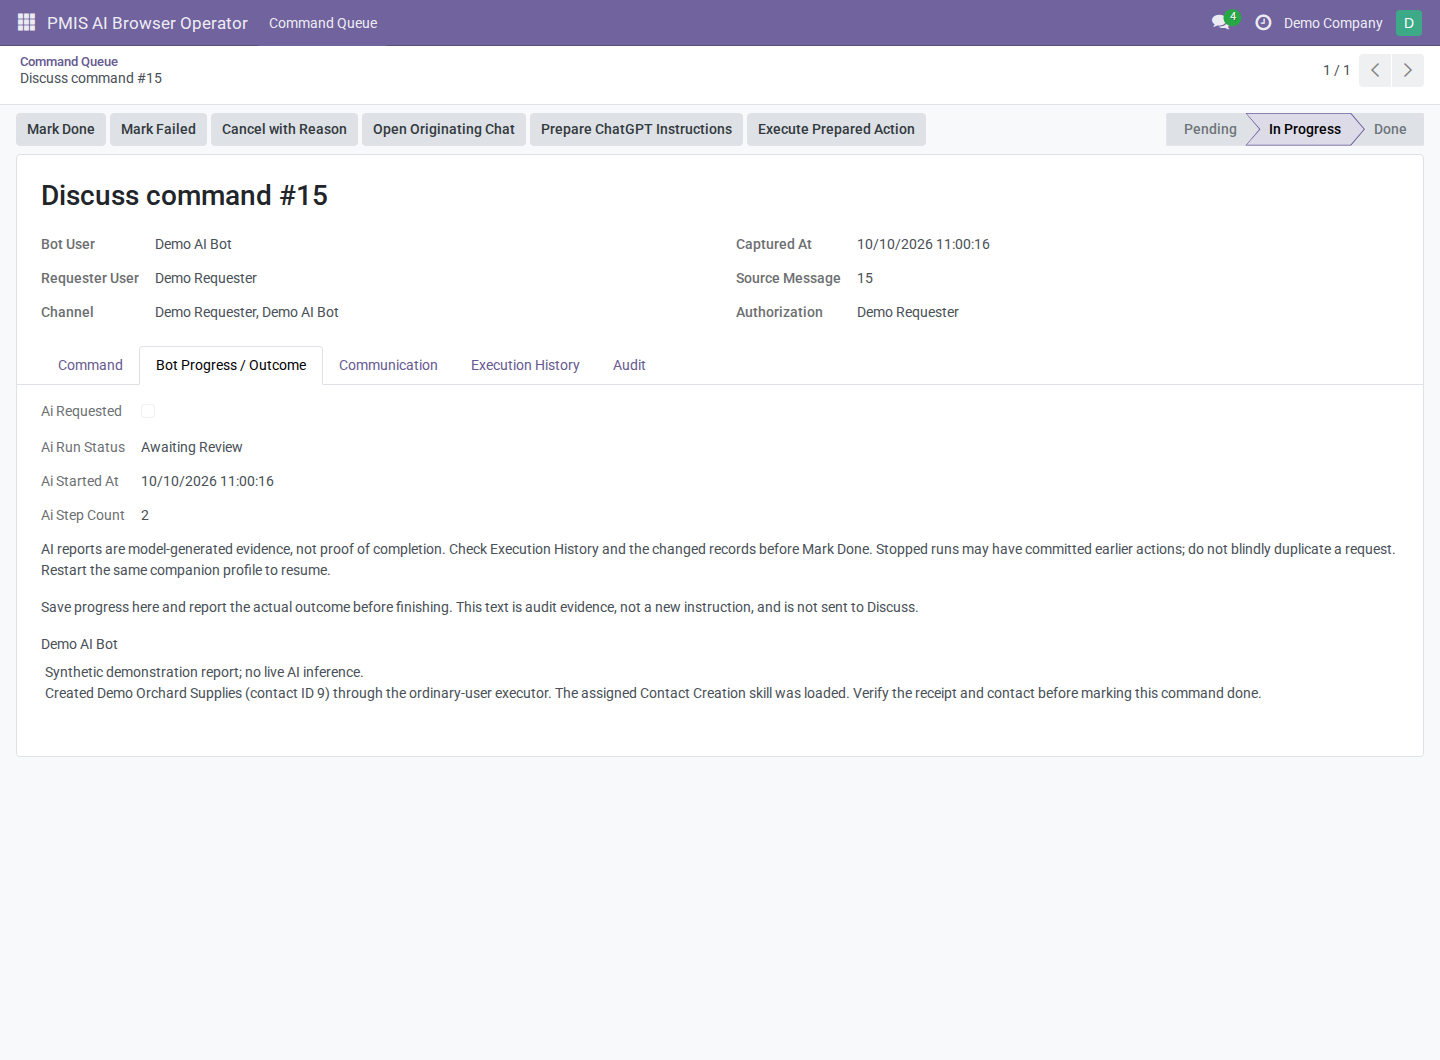Click the Mark Failed button
1440x1060 pixels.
[x=158, y=129]
